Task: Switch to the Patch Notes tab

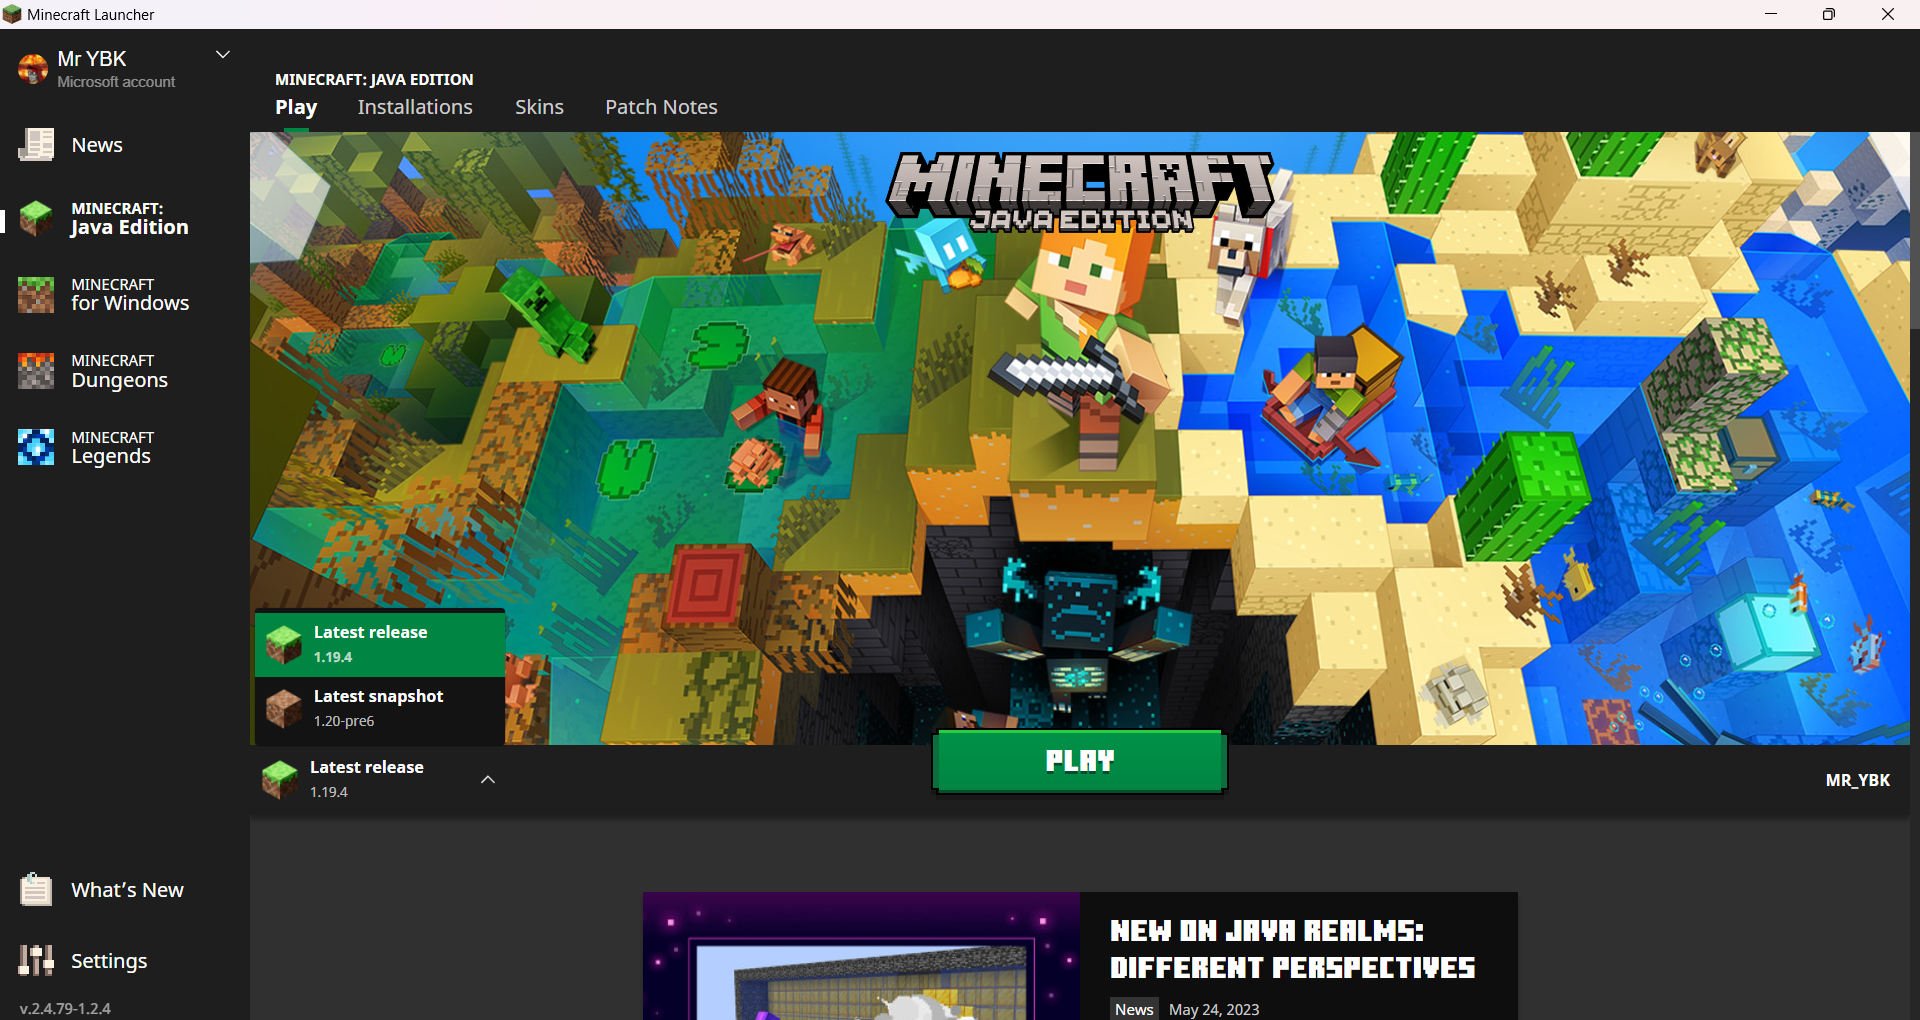Action: [x=661, y=107]
